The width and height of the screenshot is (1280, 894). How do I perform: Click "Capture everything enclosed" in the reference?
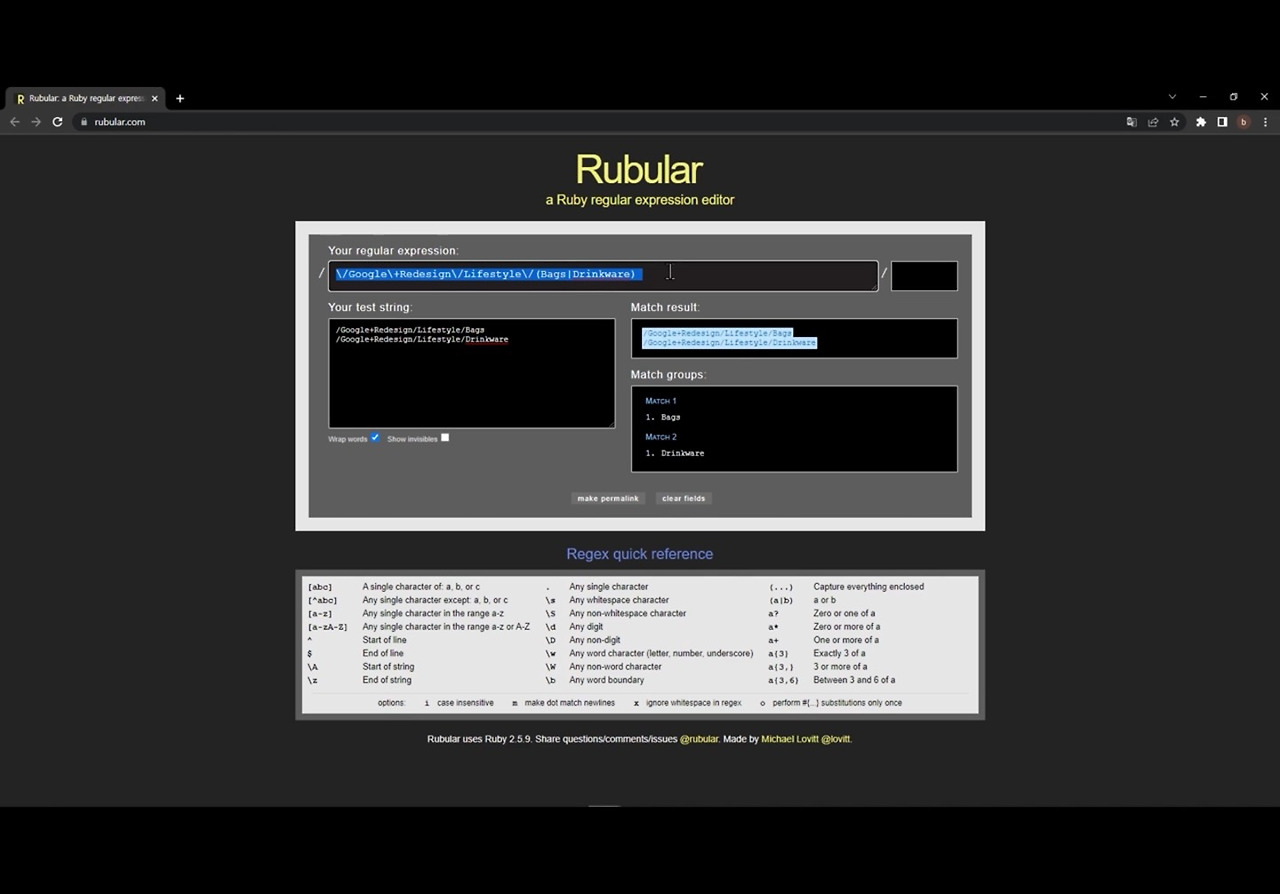(x=869, y=587)
